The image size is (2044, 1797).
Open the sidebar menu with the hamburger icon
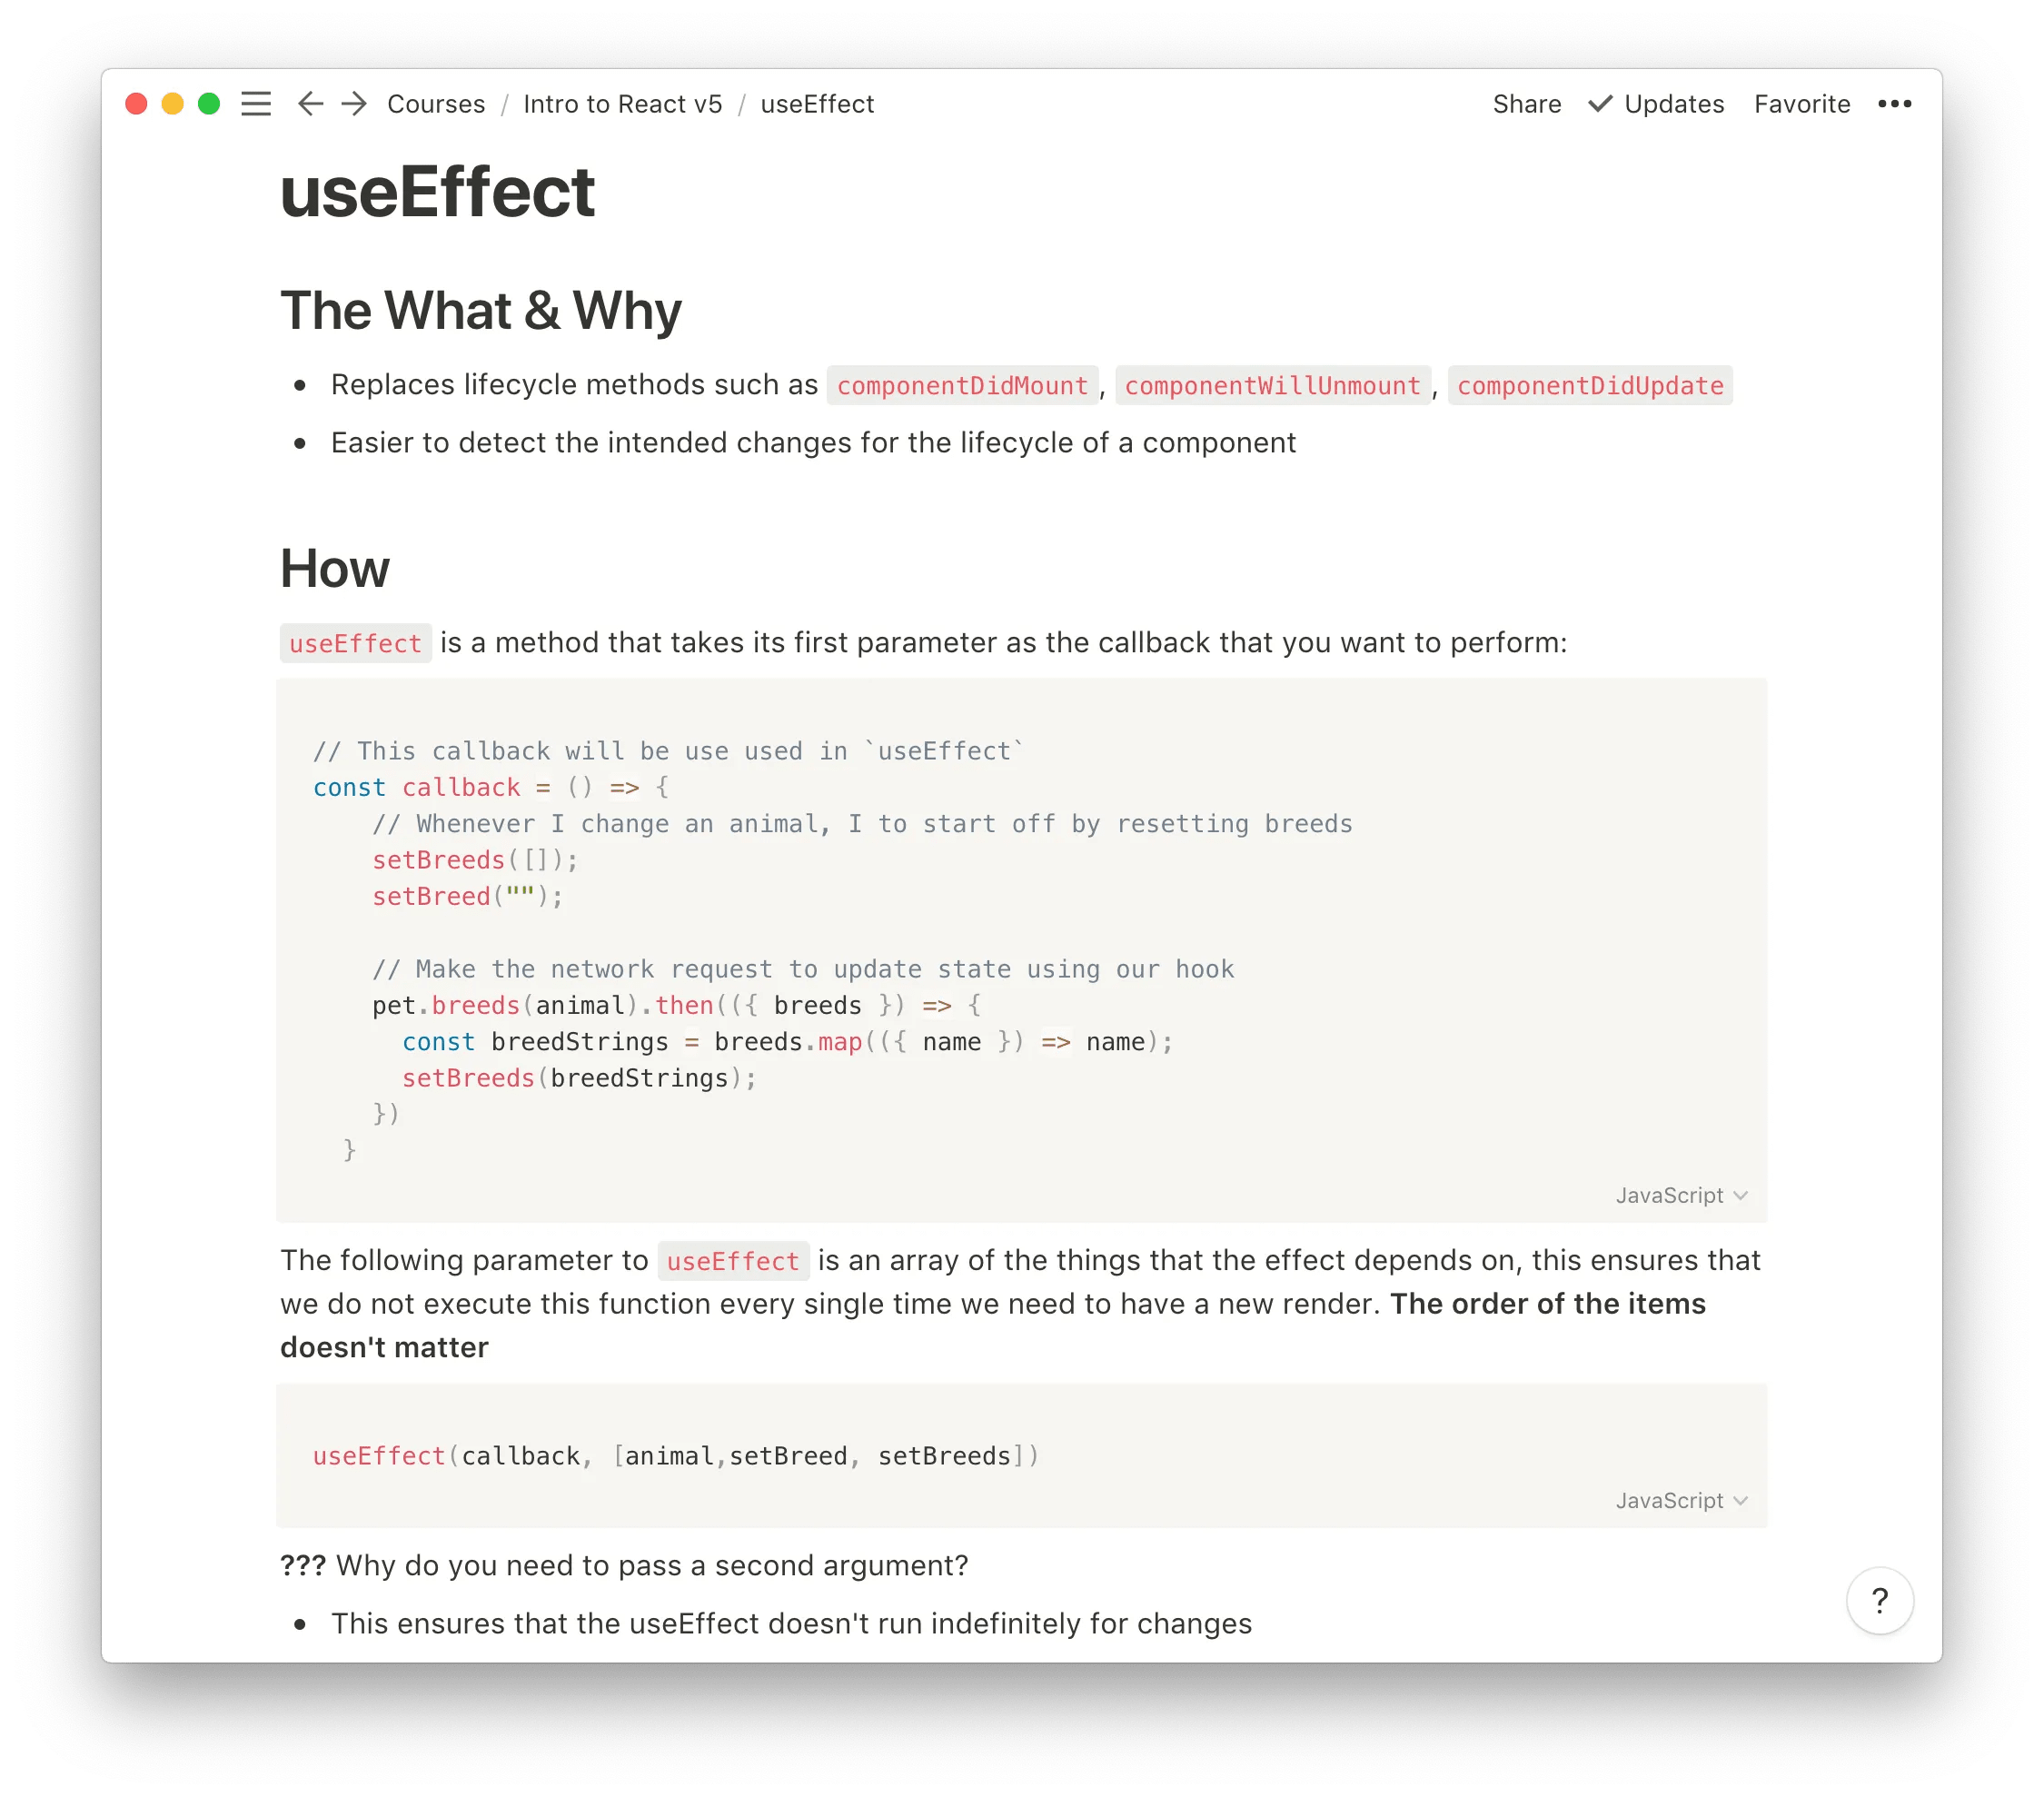pos(256,104)
